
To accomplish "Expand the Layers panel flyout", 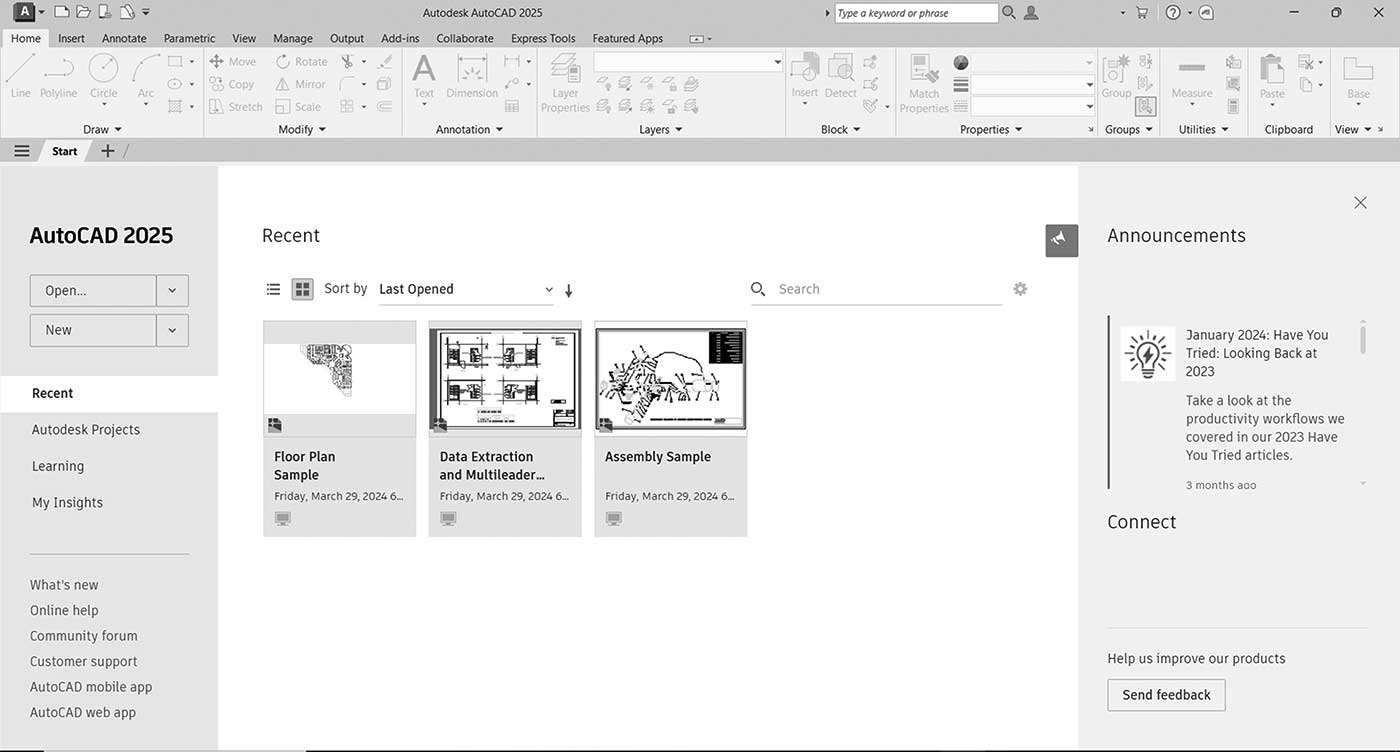I will click(660, 129).
